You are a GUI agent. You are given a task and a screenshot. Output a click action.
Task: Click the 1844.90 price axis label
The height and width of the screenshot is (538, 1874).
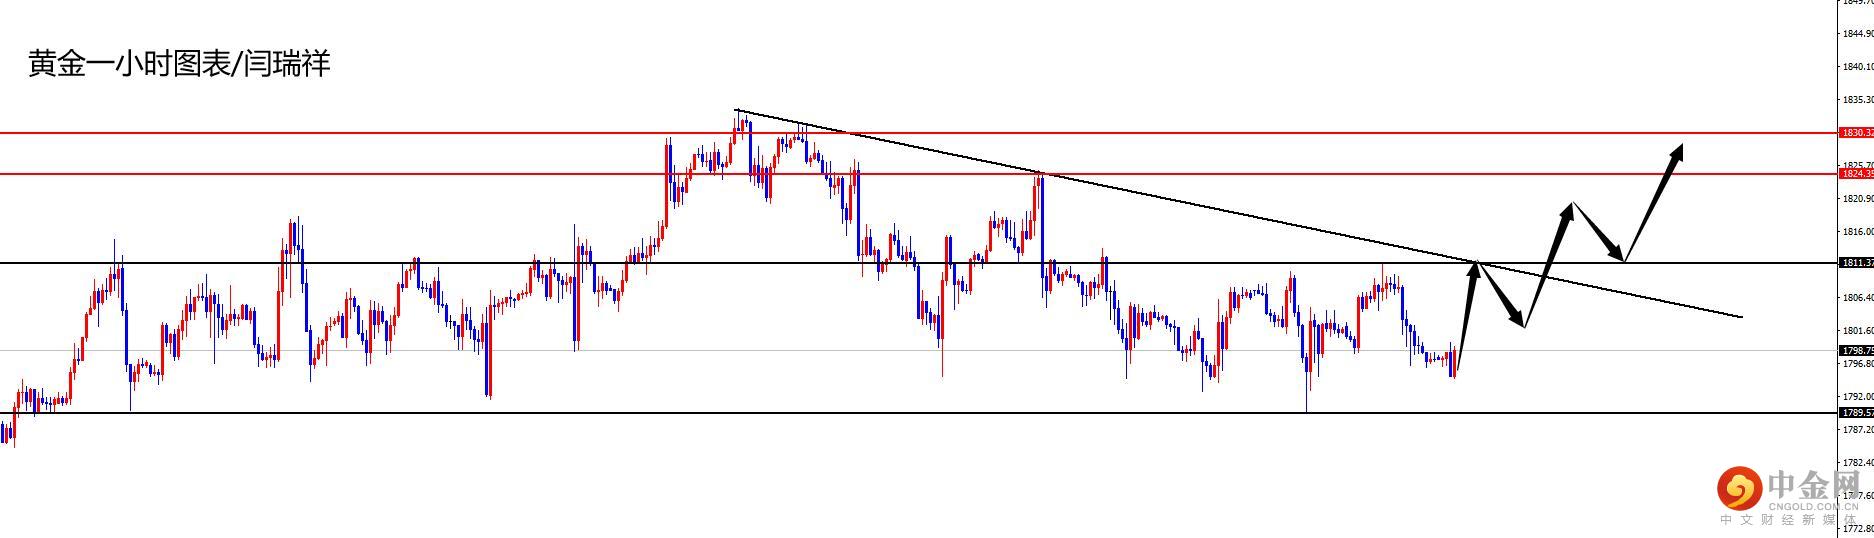[1858, 33]
